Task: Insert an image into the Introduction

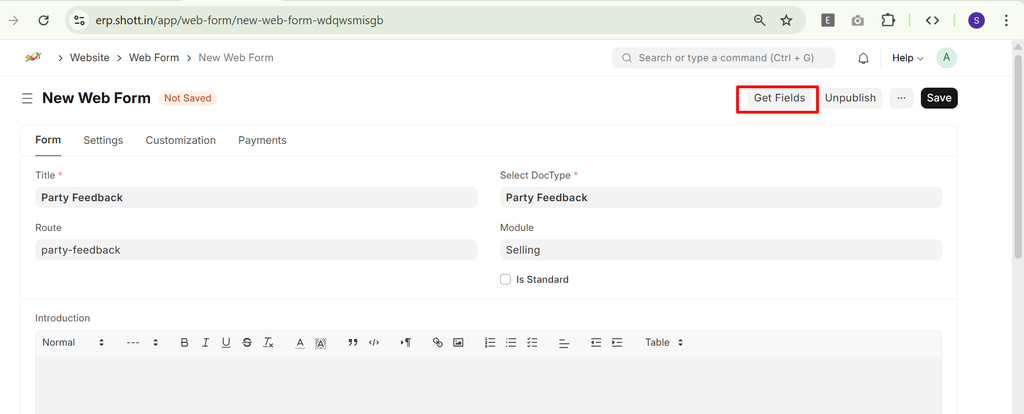Action: [458, 342]
